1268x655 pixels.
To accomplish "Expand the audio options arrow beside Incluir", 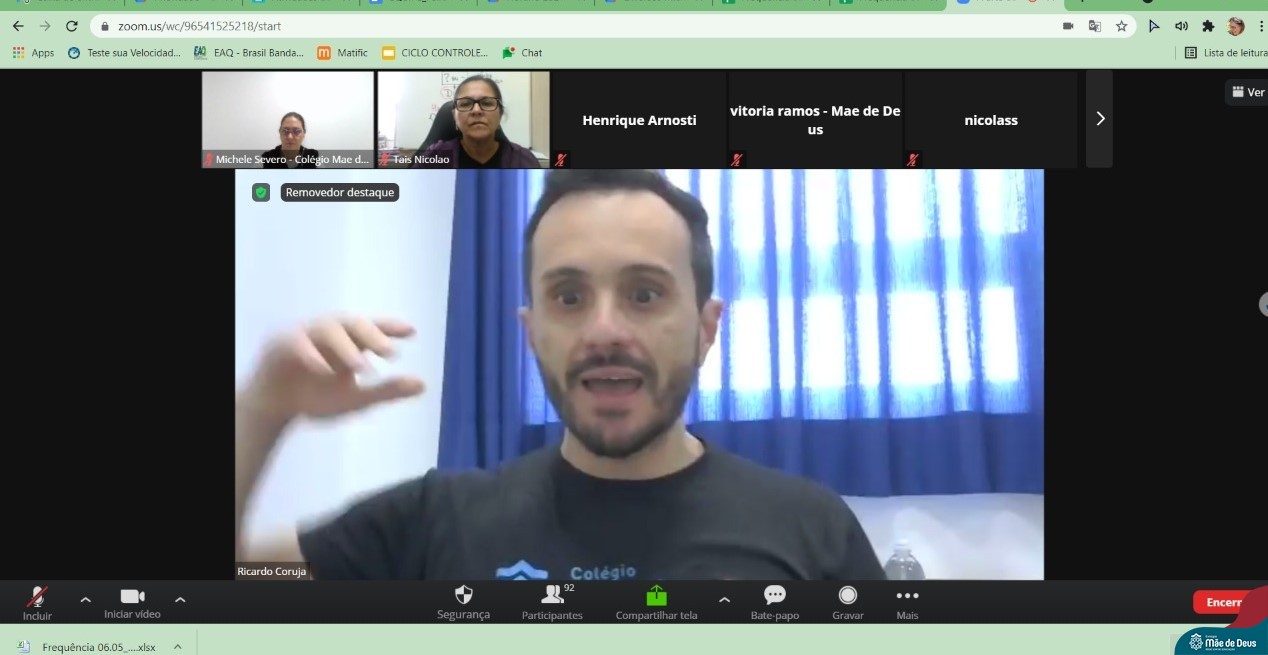I will [85, 600].
